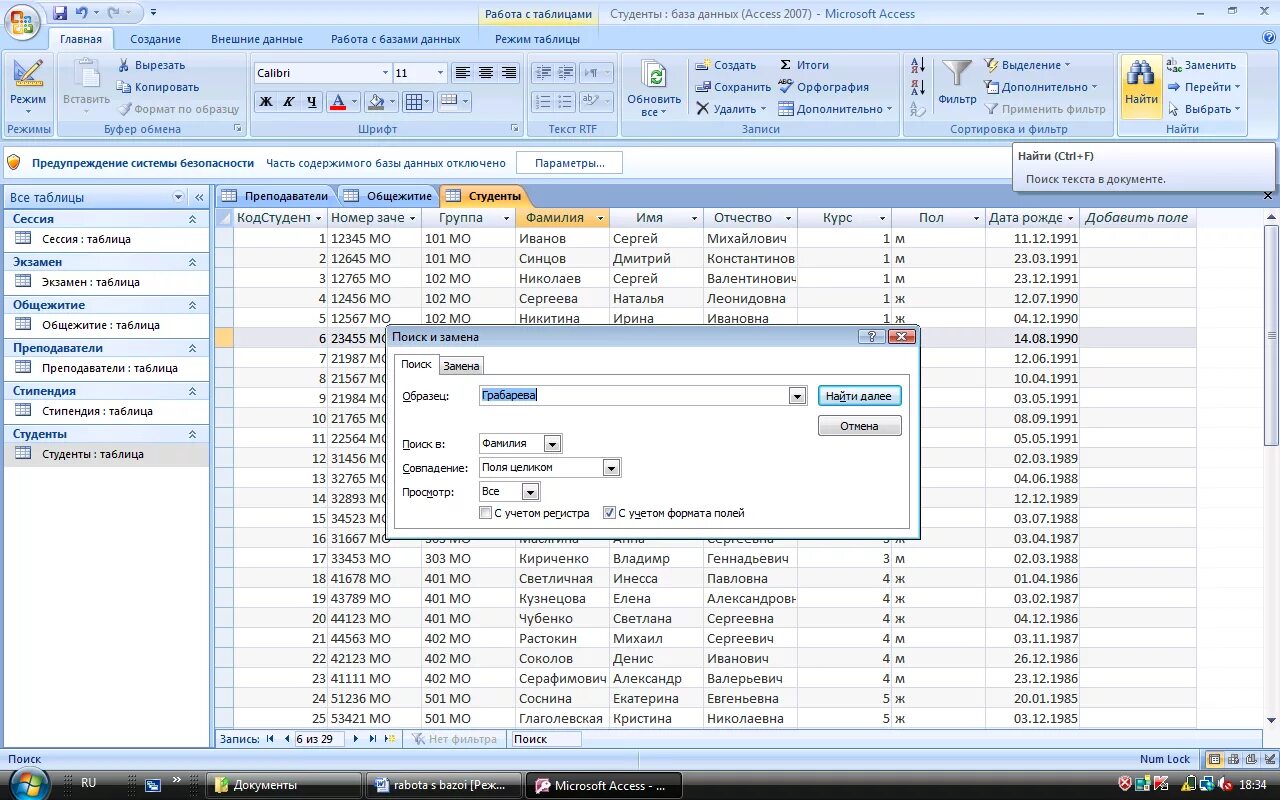Image resolution: width=1280 pixels, height=800 pixels.
Task: Apply bold formatting (Ж)
Action: click(266, 101)
